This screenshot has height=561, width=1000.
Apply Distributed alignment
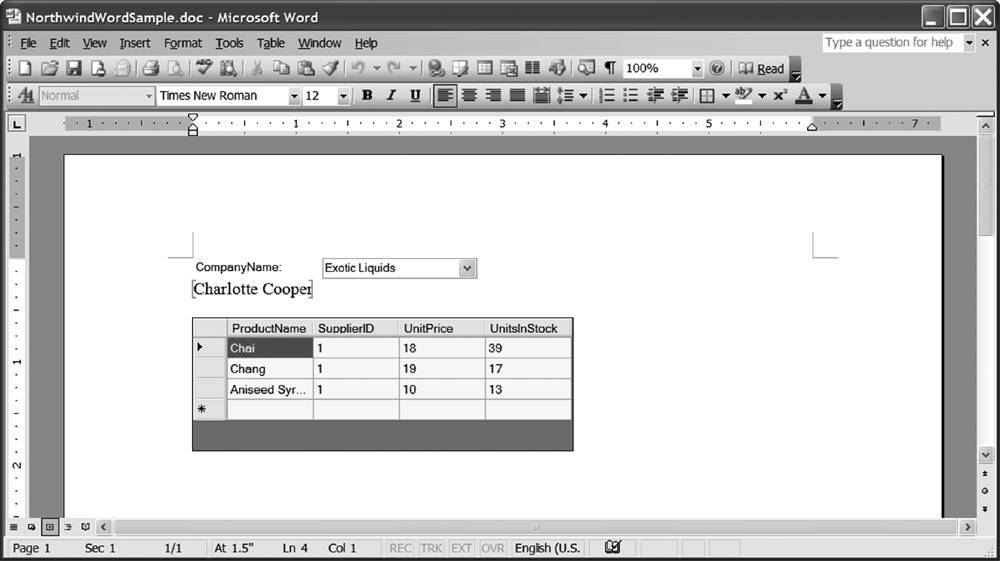[541, 96]
